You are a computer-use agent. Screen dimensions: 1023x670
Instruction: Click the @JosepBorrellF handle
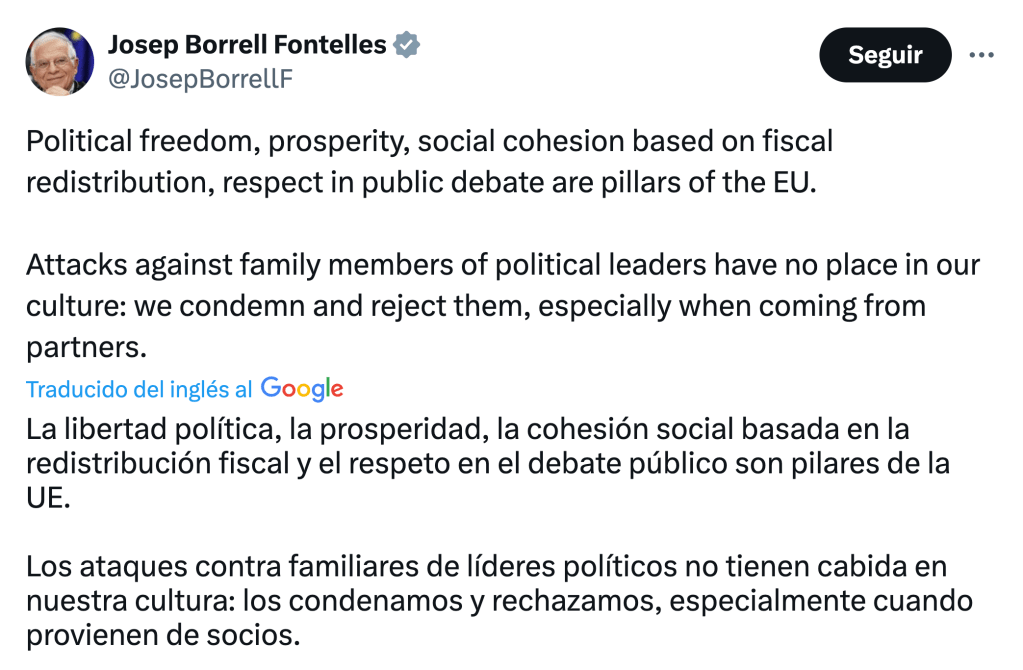pyautogui.click(x=200, y=80)
